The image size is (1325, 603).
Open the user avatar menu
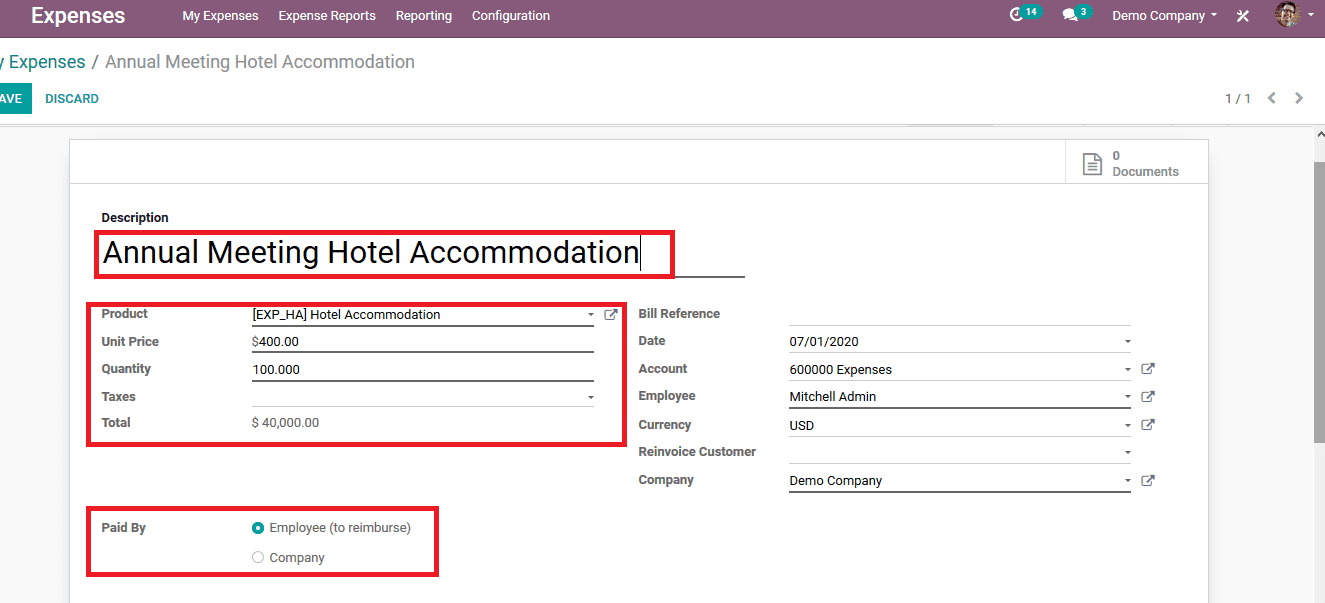(1293, 15)
